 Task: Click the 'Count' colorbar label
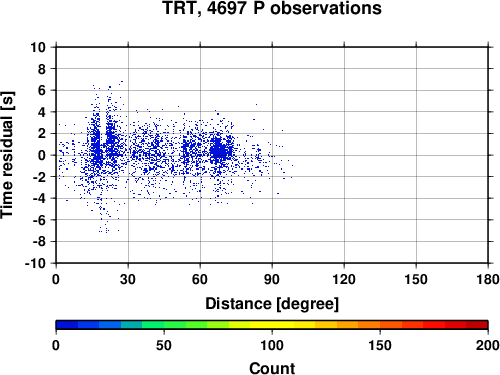tap(272, 368)
